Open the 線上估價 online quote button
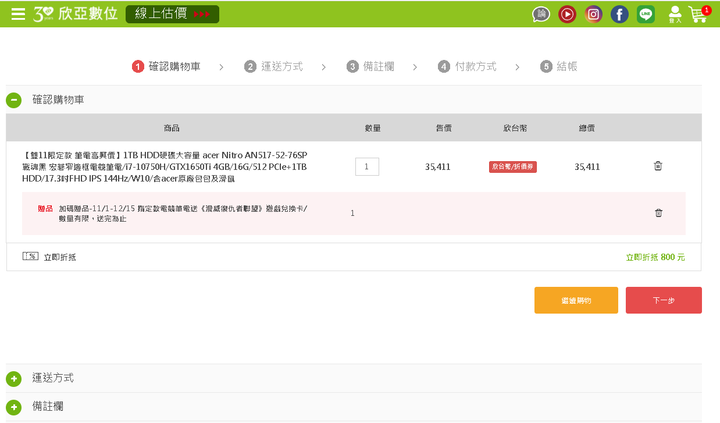Viewport: 720px width, 423px height. (x=172, y=14)
